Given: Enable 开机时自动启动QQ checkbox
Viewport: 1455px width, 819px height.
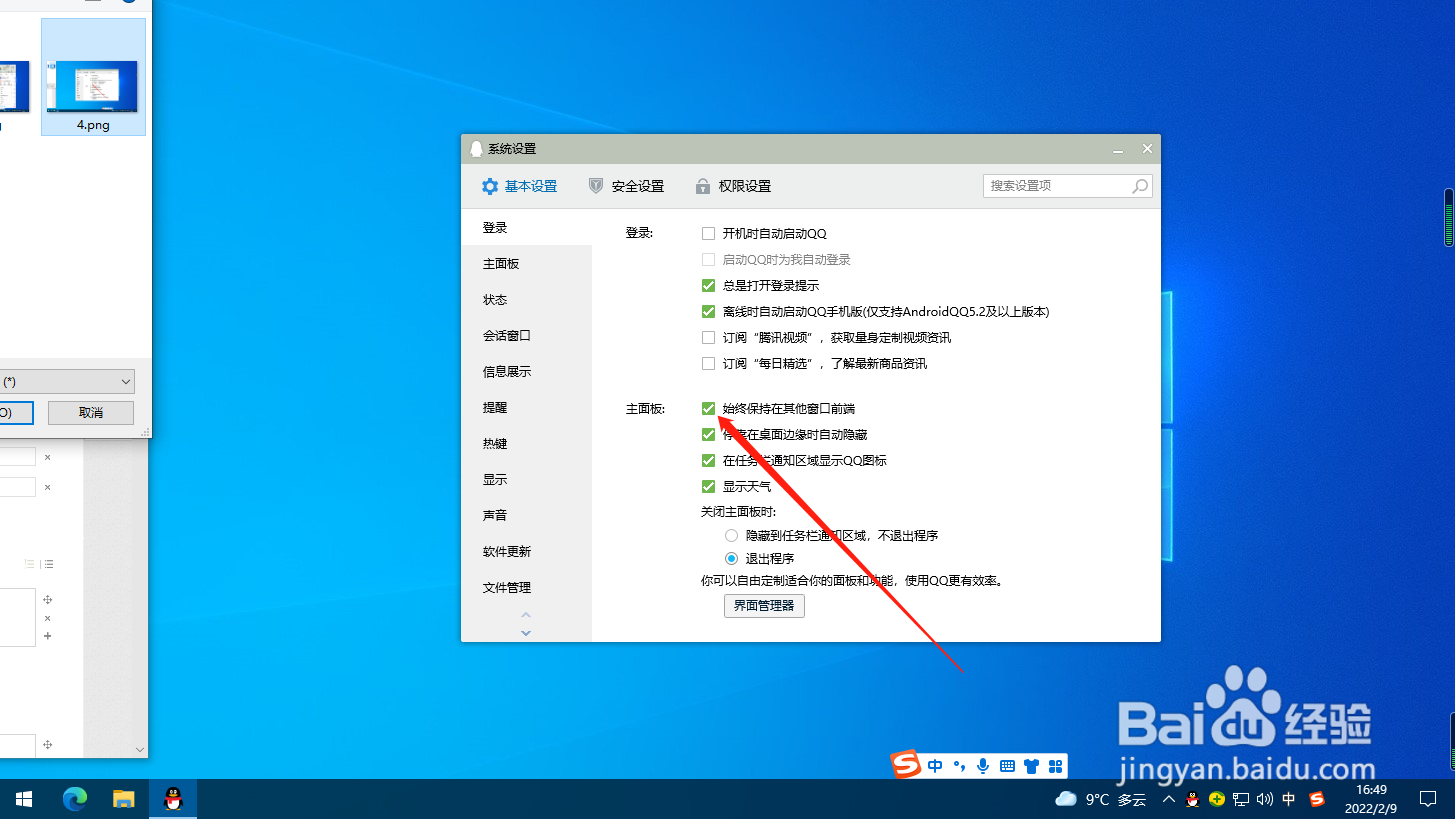Looking at the screenshot, I should [x=708, y=234].
